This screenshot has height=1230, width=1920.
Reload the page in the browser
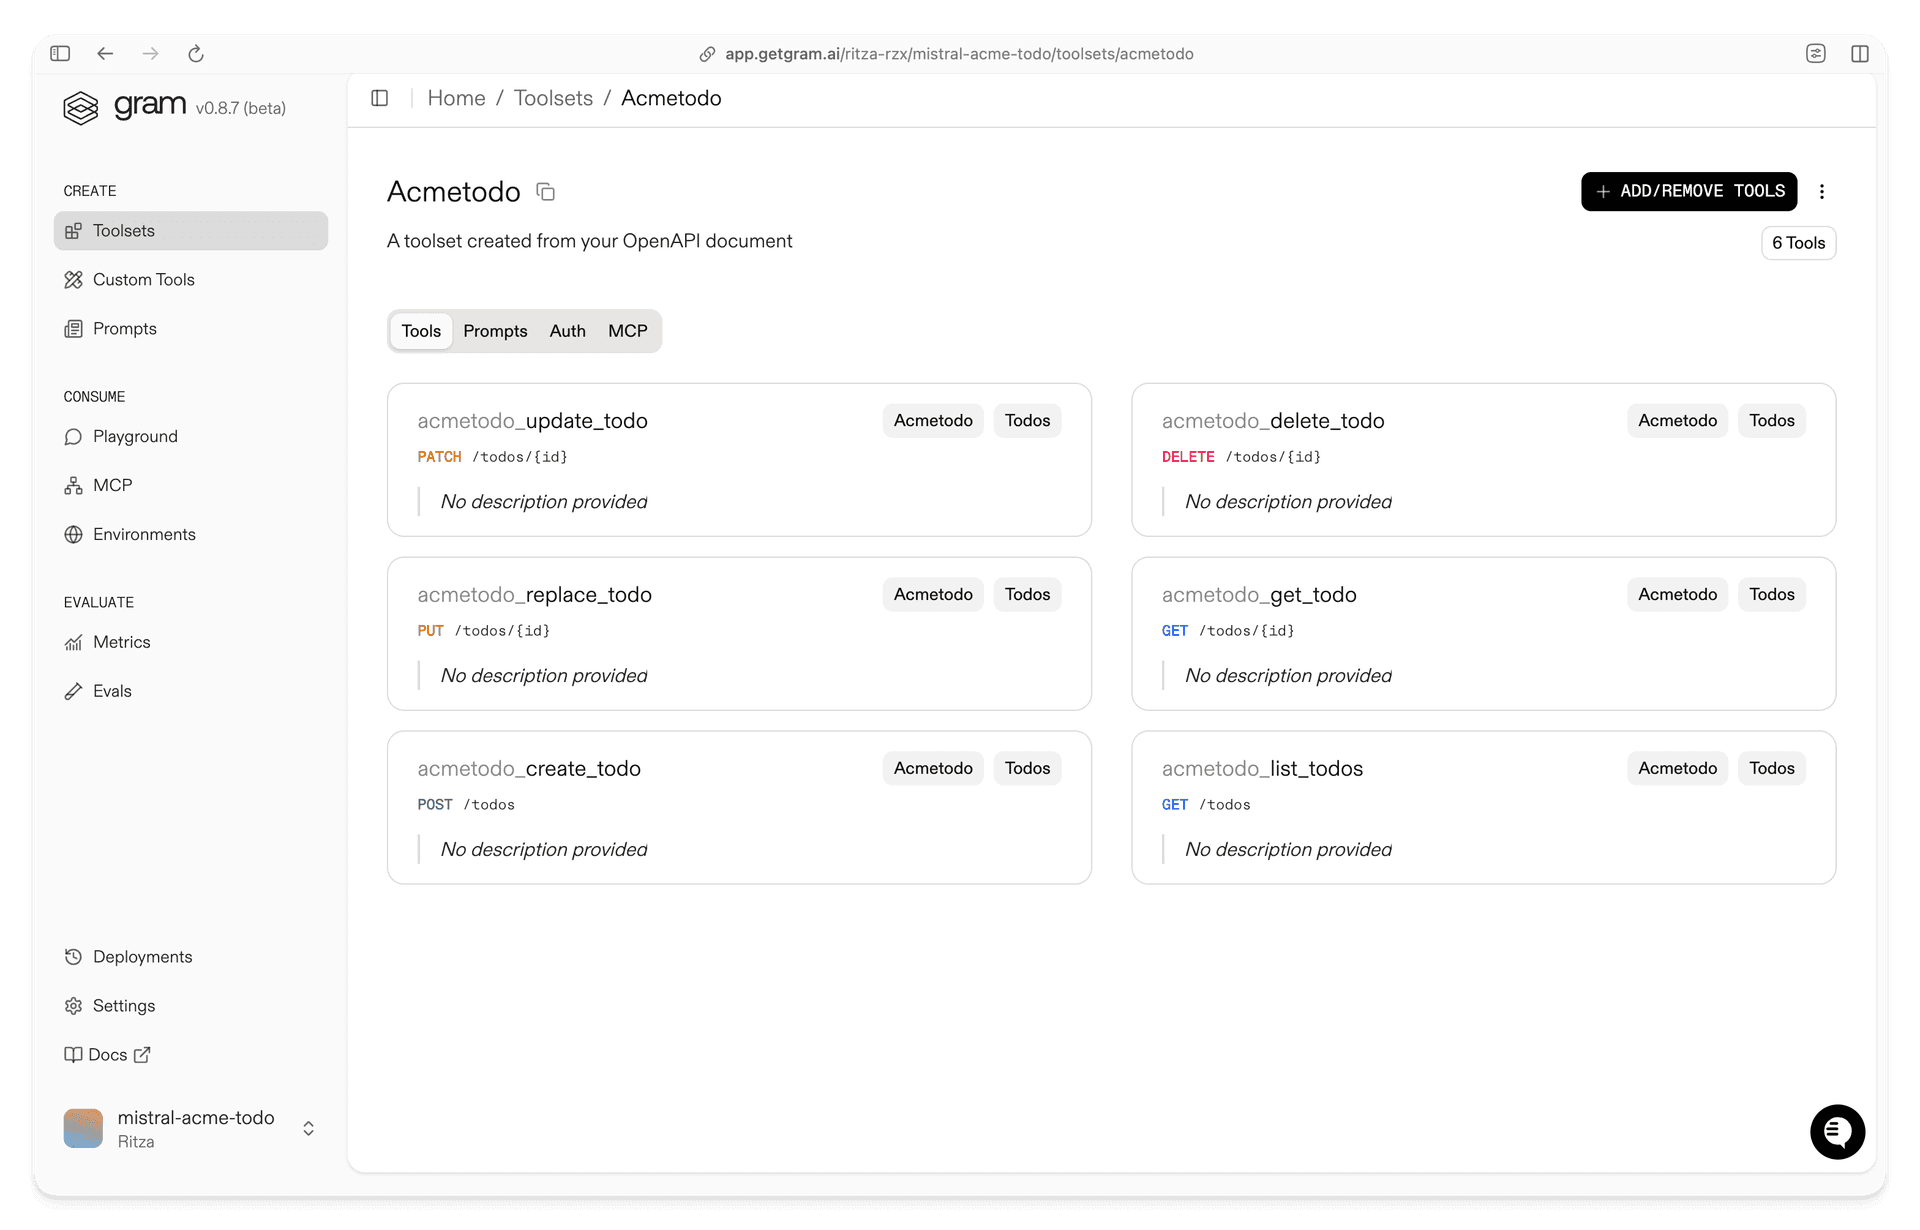point(196,54)
